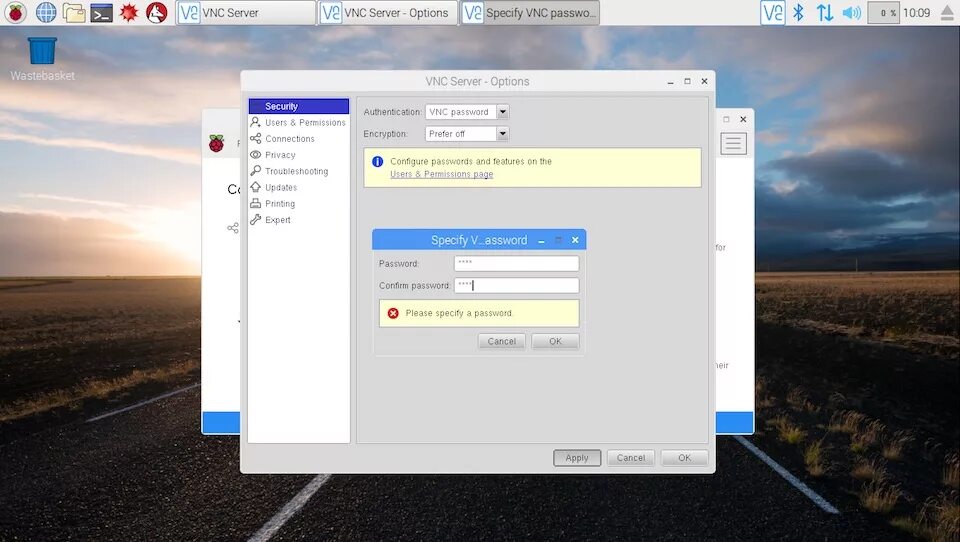Switch to Specify VNC password taskbar window
Screen dimensions: 960x542
530,12
